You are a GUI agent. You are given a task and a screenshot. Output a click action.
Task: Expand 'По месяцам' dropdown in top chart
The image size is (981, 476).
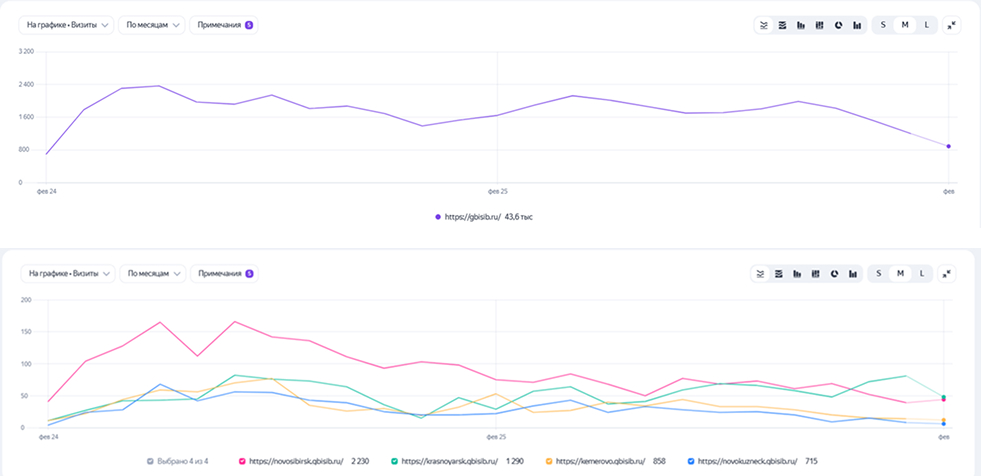click(x=151, y=24)
